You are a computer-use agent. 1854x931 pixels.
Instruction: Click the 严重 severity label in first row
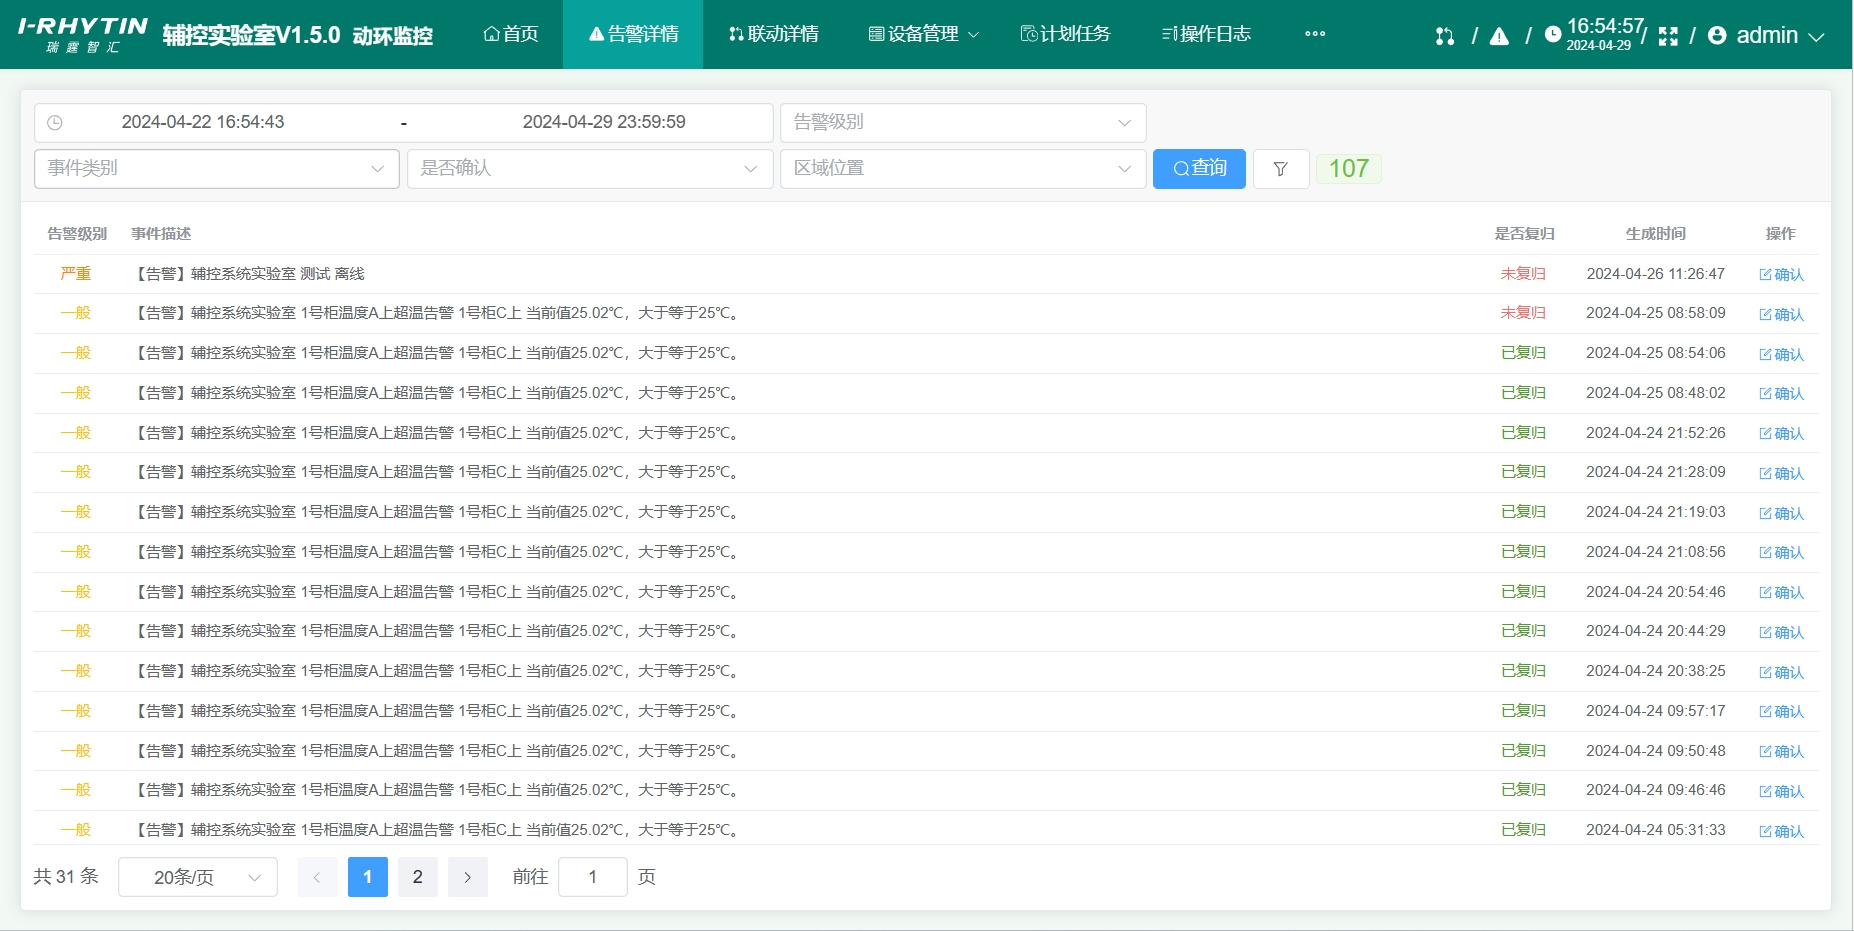(x=76, y=274)
